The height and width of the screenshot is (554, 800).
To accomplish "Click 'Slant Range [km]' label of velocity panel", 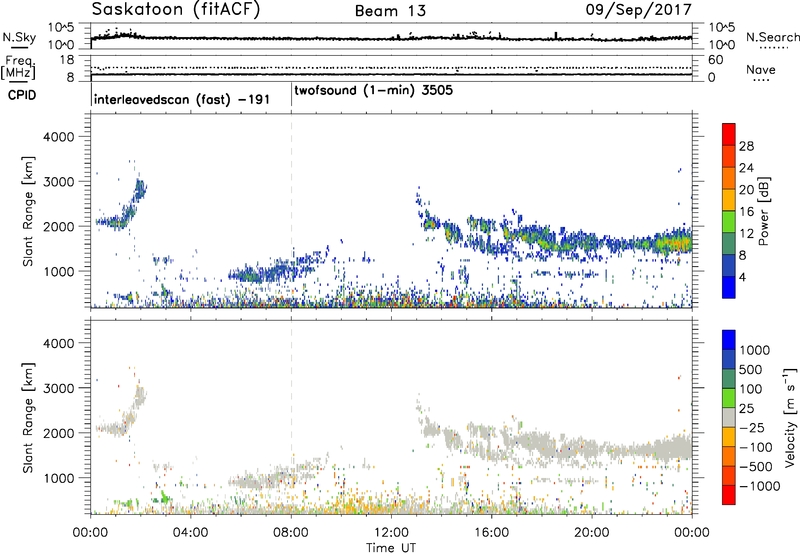I will coord(28,417).
